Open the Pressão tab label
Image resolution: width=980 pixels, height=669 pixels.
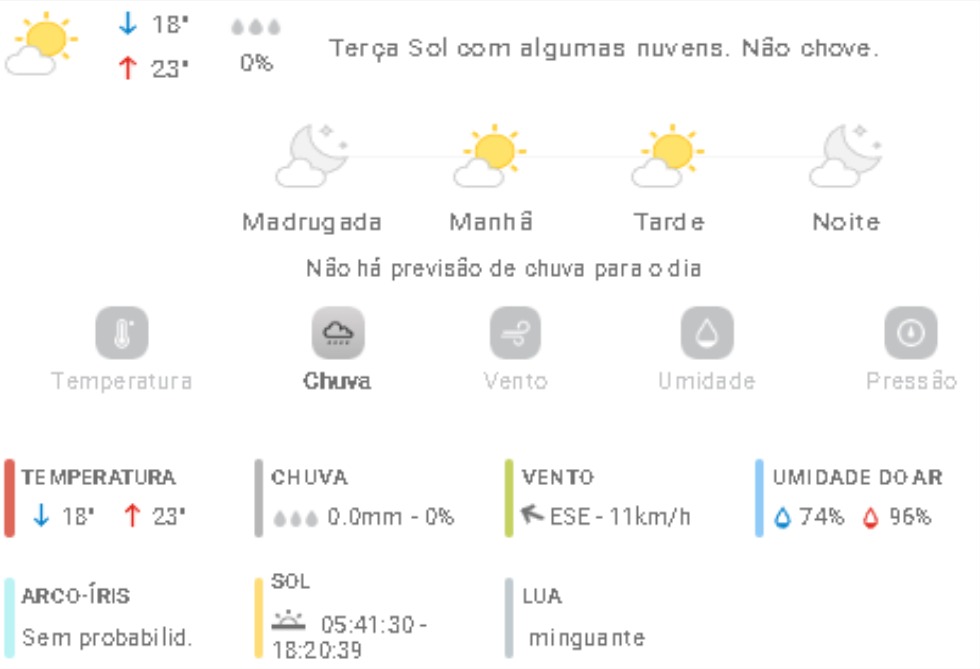tap(911, 381)
